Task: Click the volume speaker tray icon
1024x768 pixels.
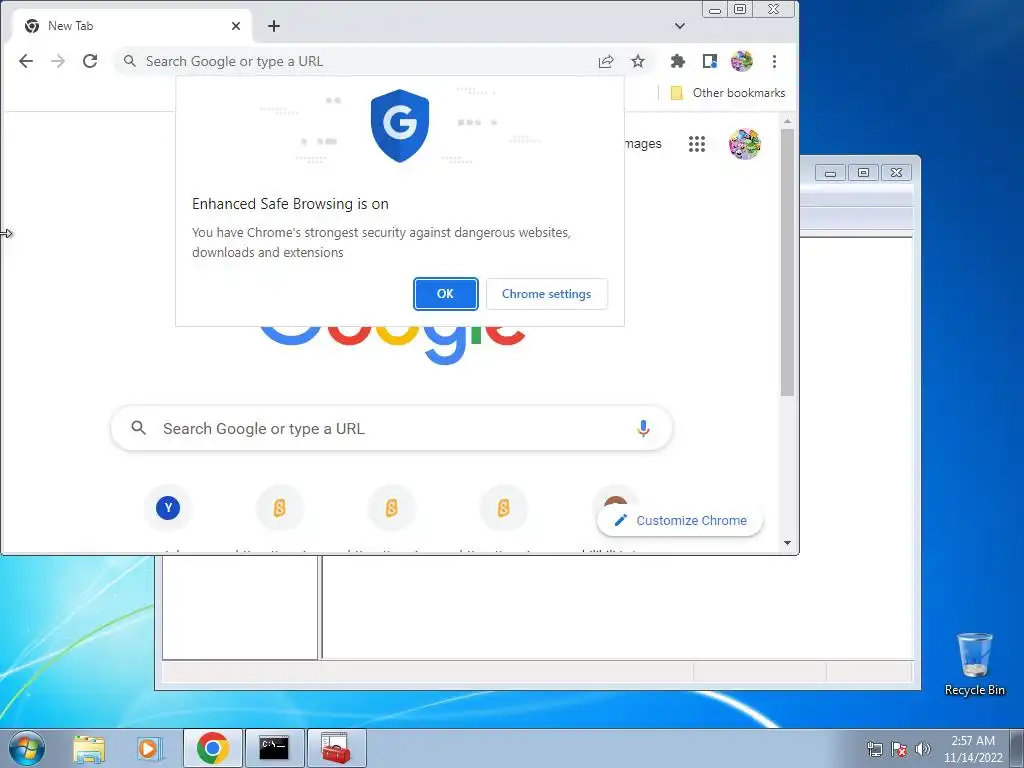Action: point(923,749)
